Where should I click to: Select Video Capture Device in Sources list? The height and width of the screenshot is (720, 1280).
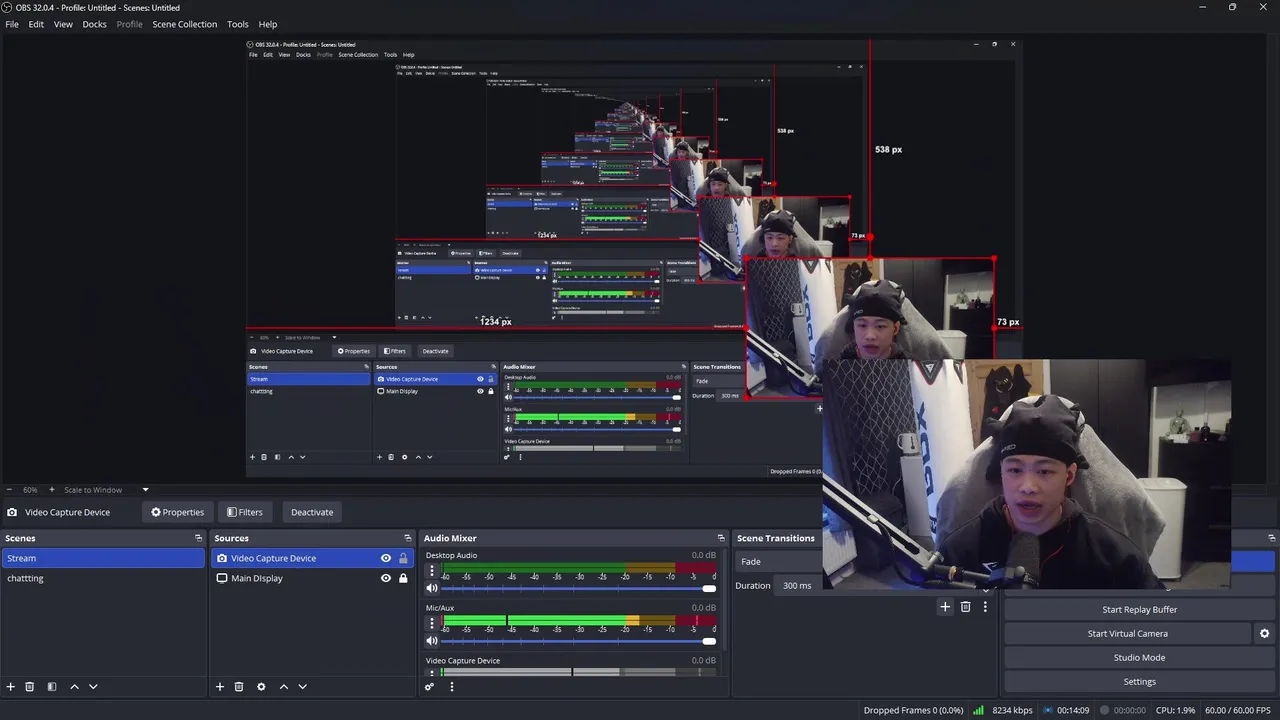click(x=313, y=558)
